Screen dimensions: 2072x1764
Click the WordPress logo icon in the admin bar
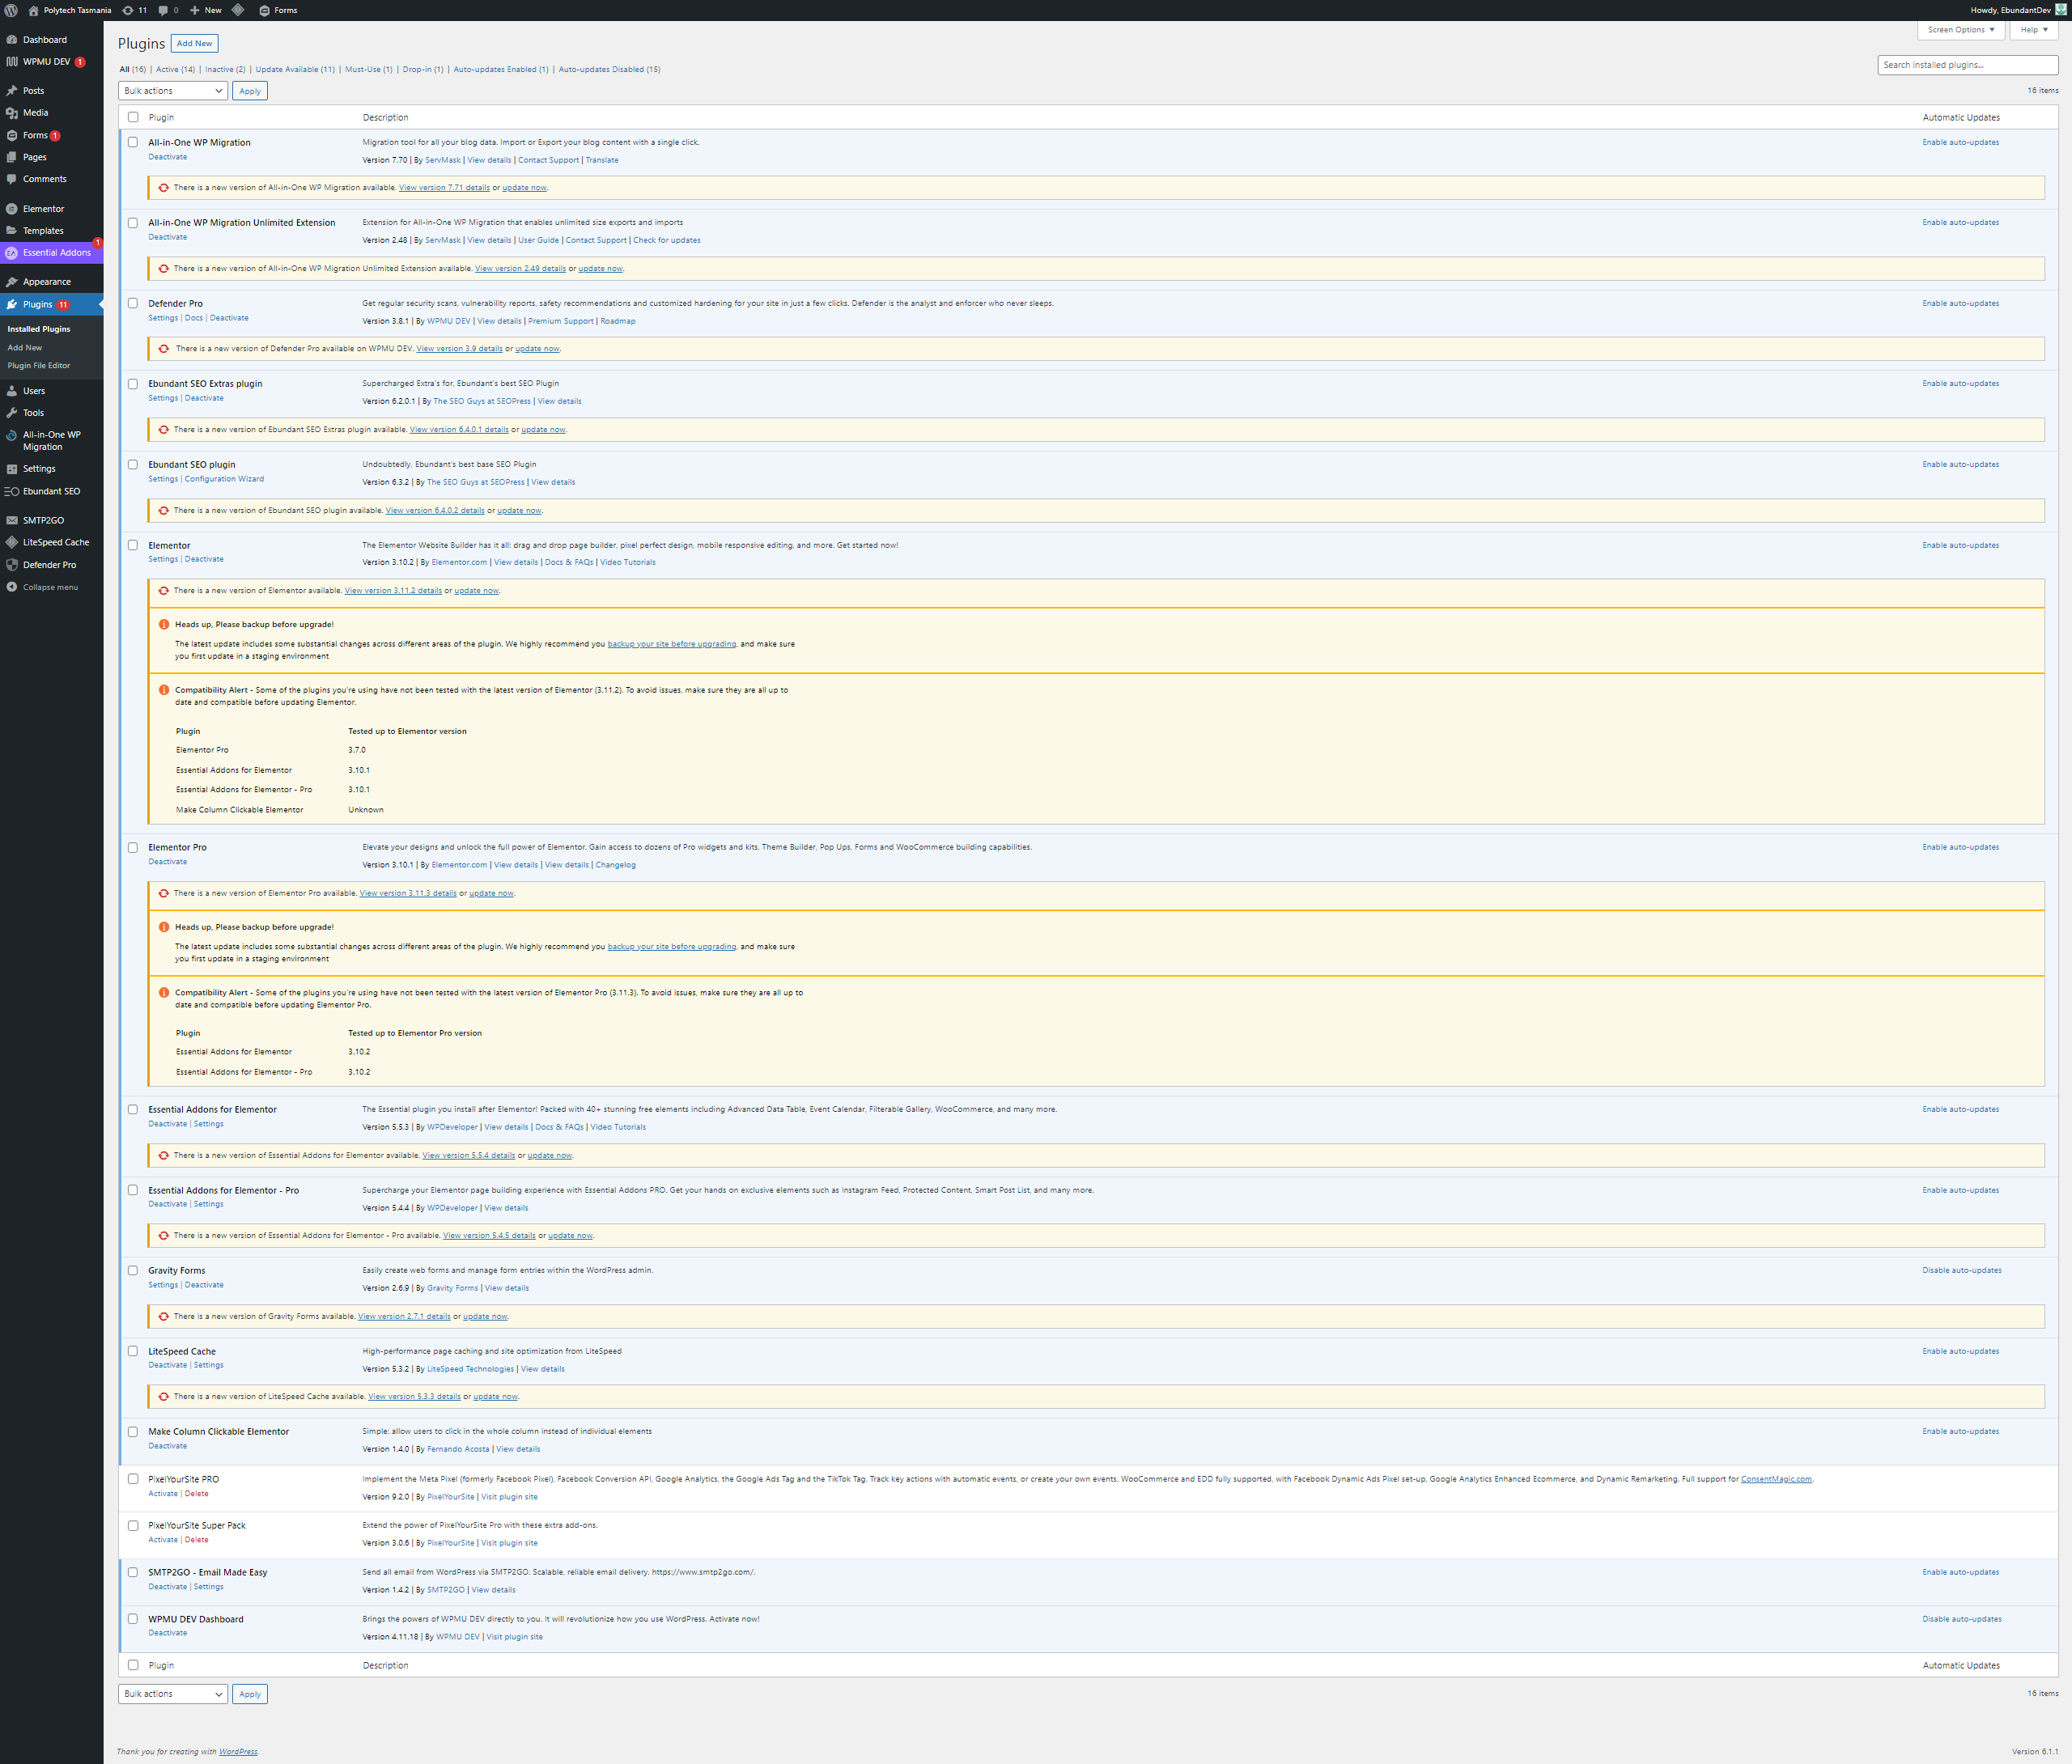pos(11,10)
